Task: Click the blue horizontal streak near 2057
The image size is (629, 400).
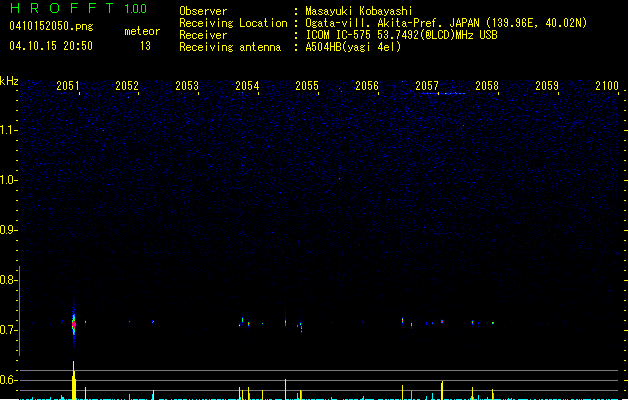Action: [443, 93]
